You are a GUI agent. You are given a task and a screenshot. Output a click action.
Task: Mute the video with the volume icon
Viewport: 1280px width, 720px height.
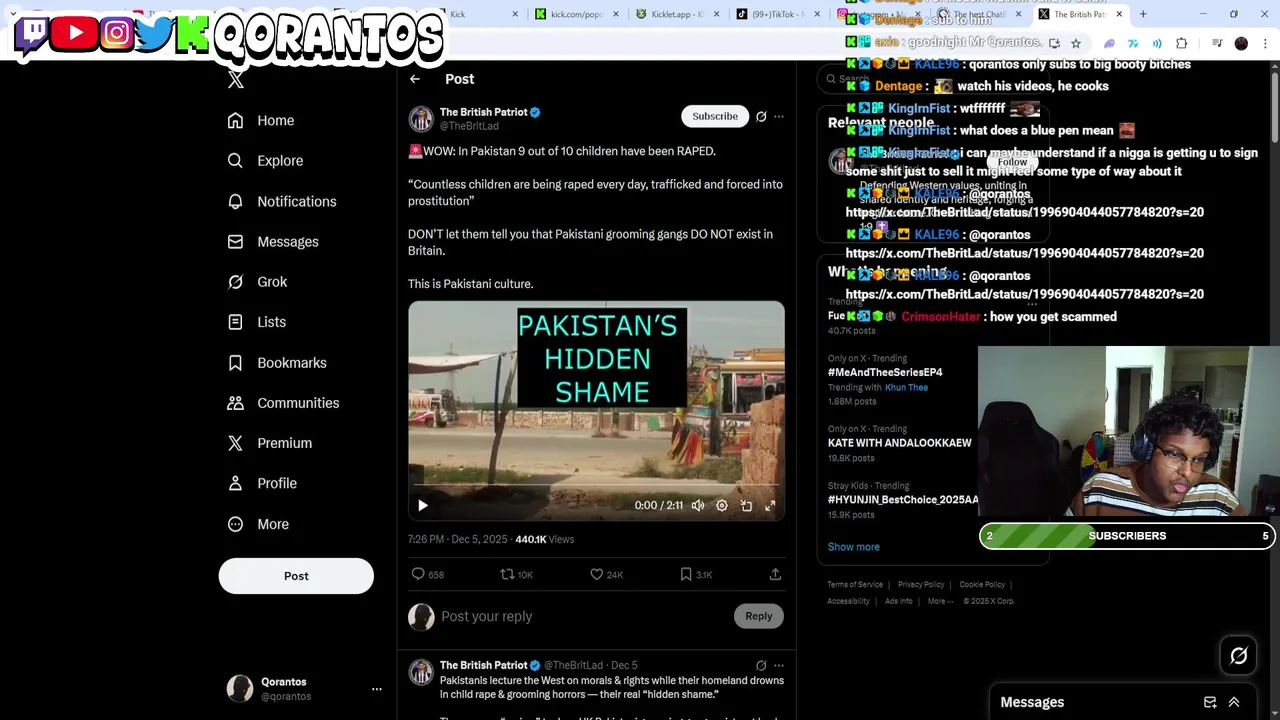698,506
